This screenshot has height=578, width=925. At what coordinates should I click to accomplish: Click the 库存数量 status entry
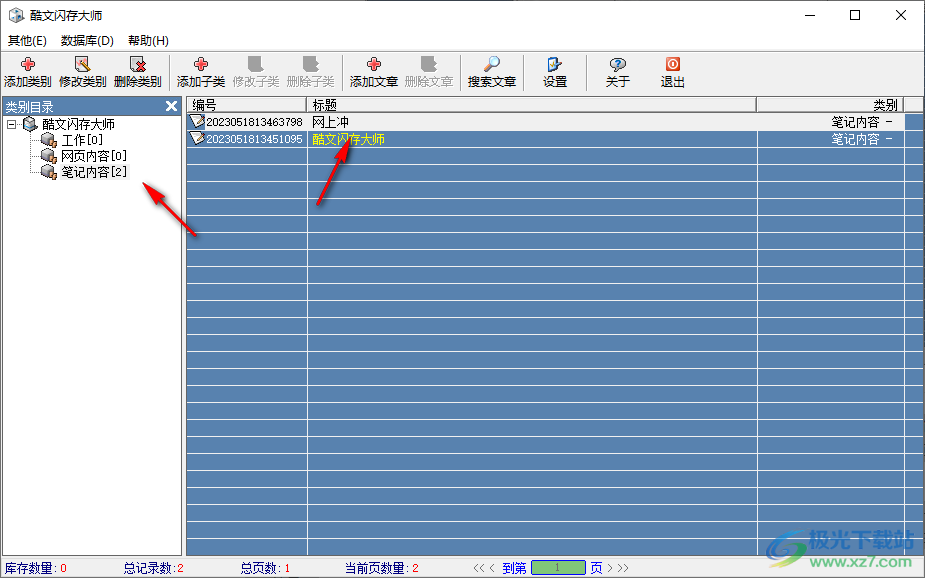coord(35,568)
